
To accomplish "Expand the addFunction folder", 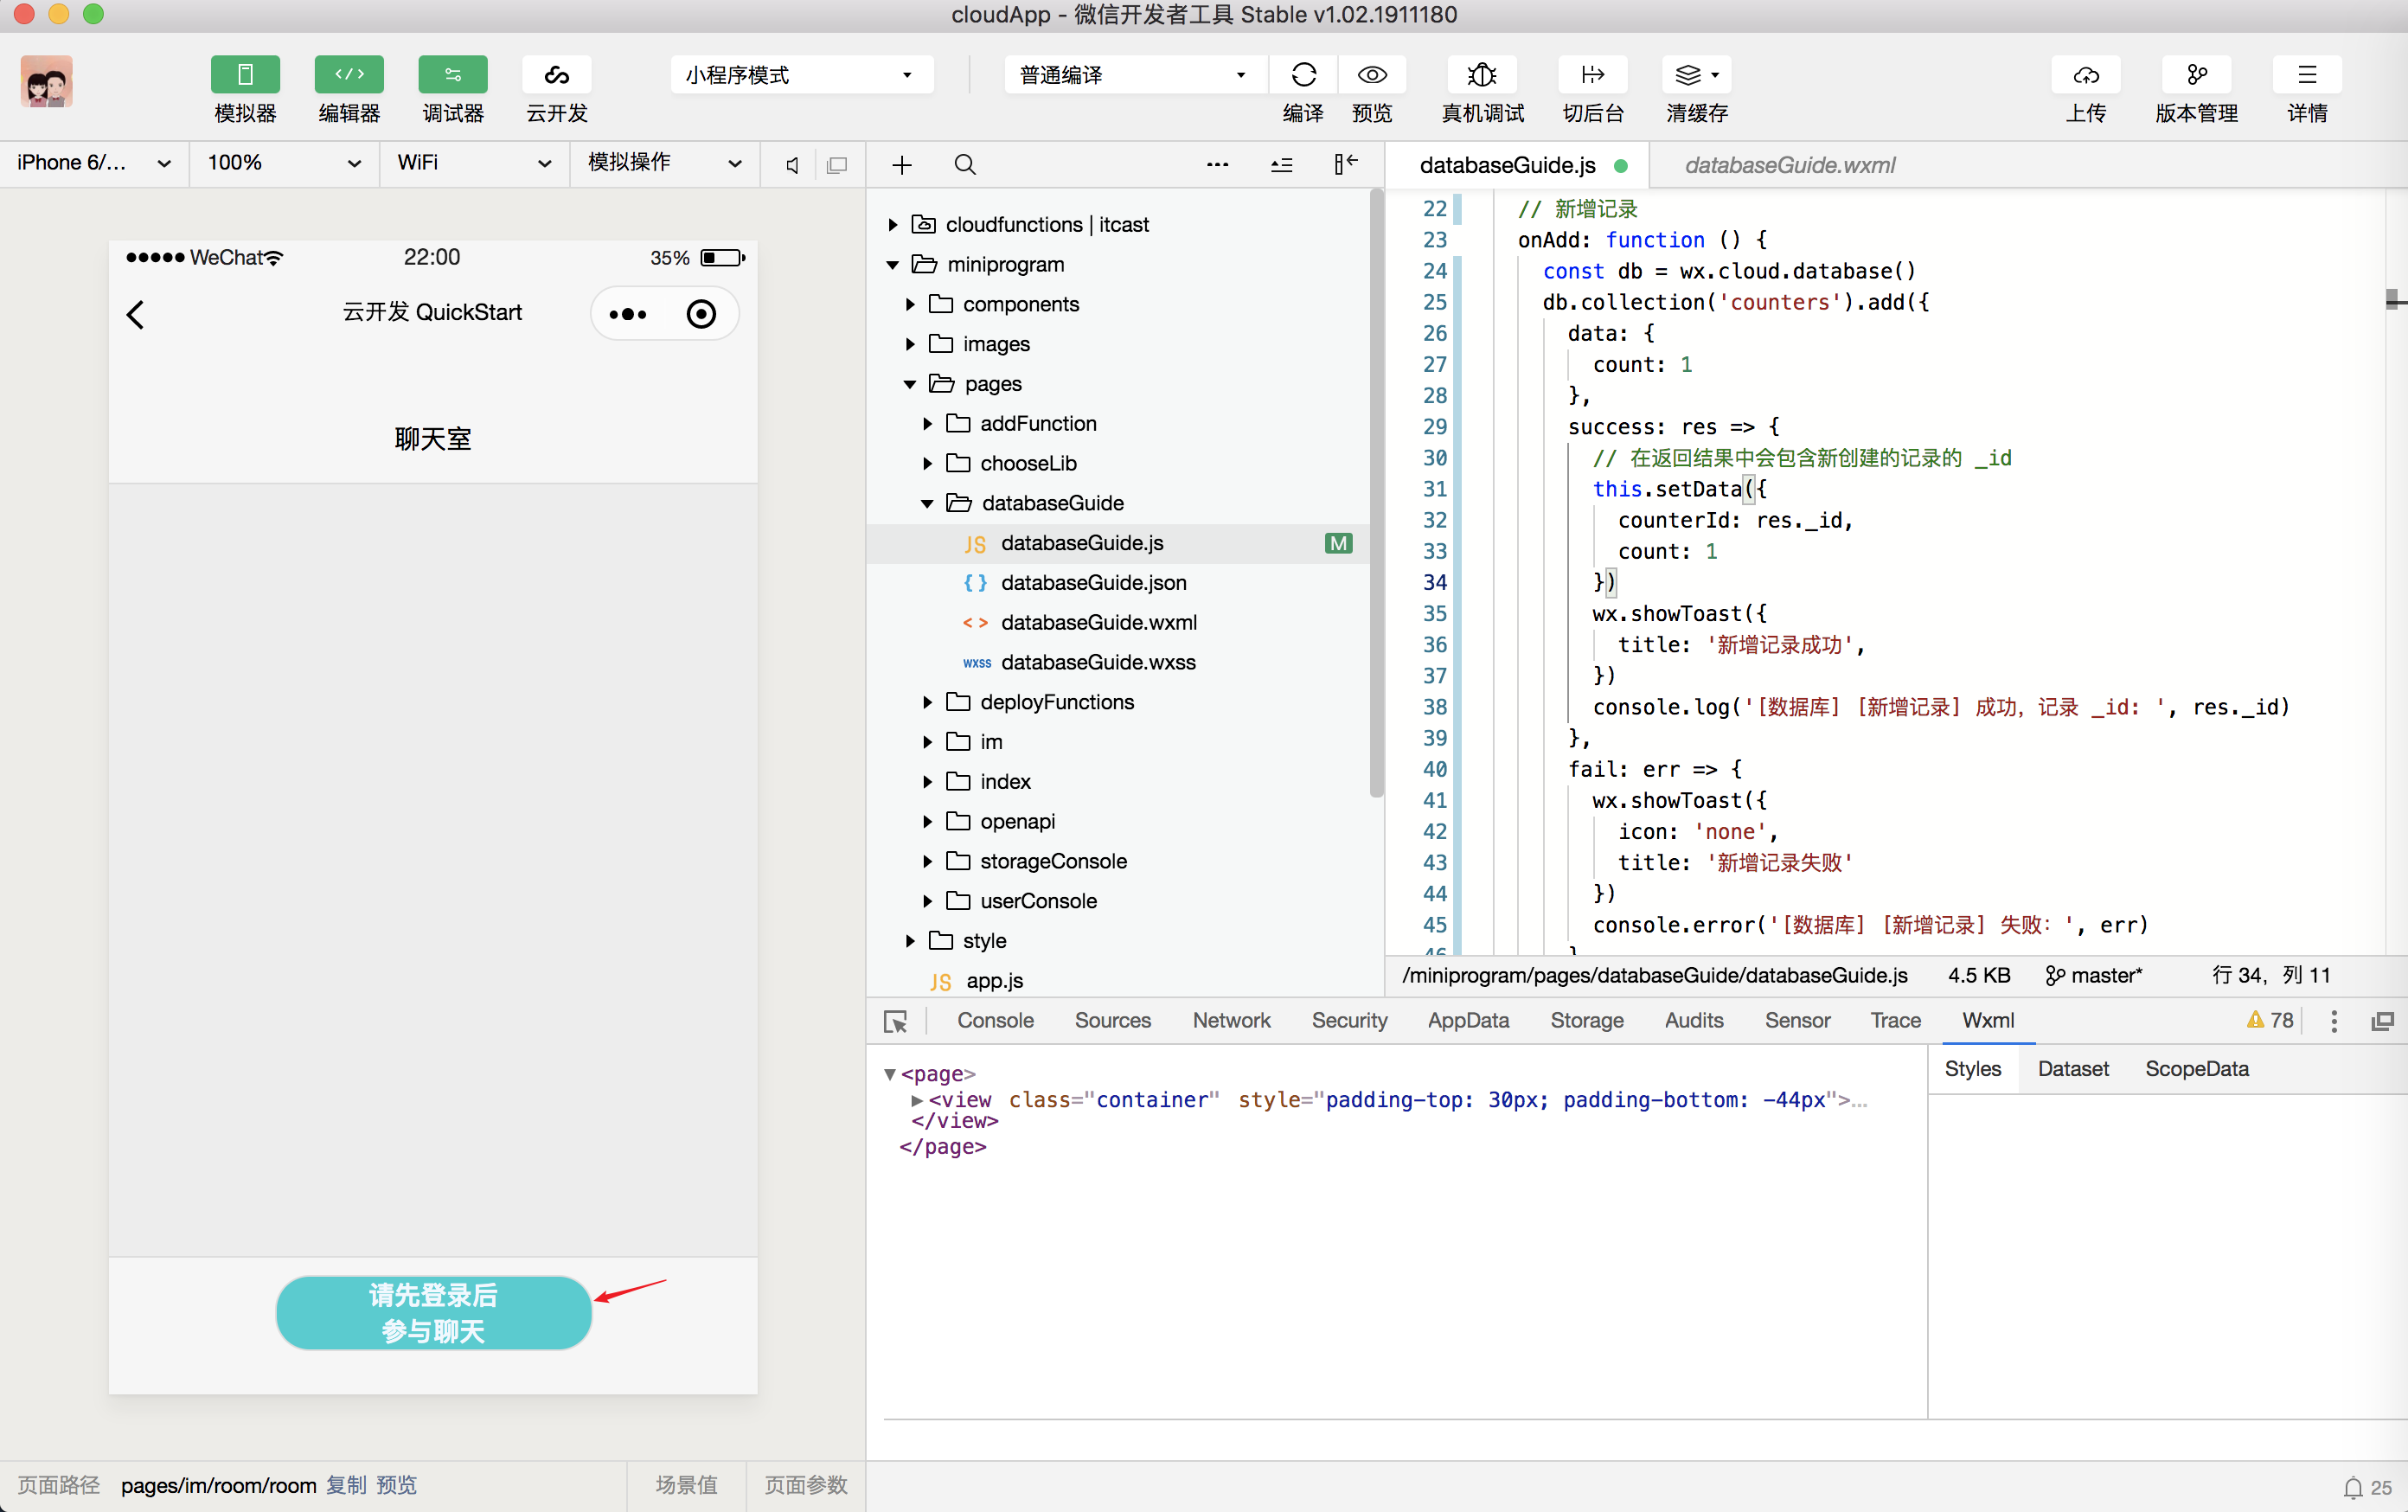I will pos(927,424).
